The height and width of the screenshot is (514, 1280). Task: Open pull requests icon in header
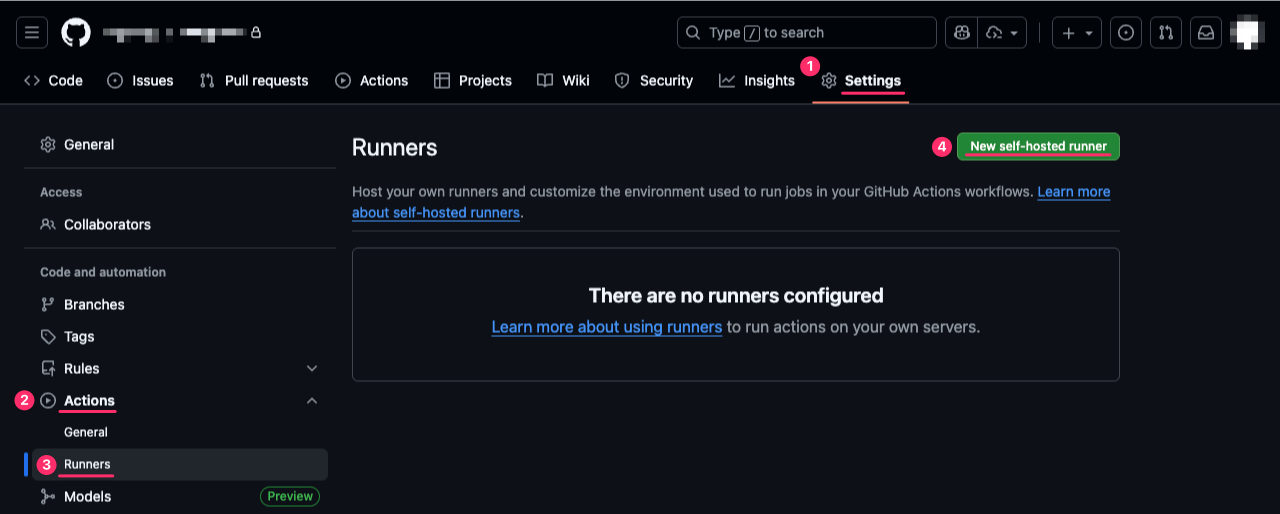(x=1166, y=33)
